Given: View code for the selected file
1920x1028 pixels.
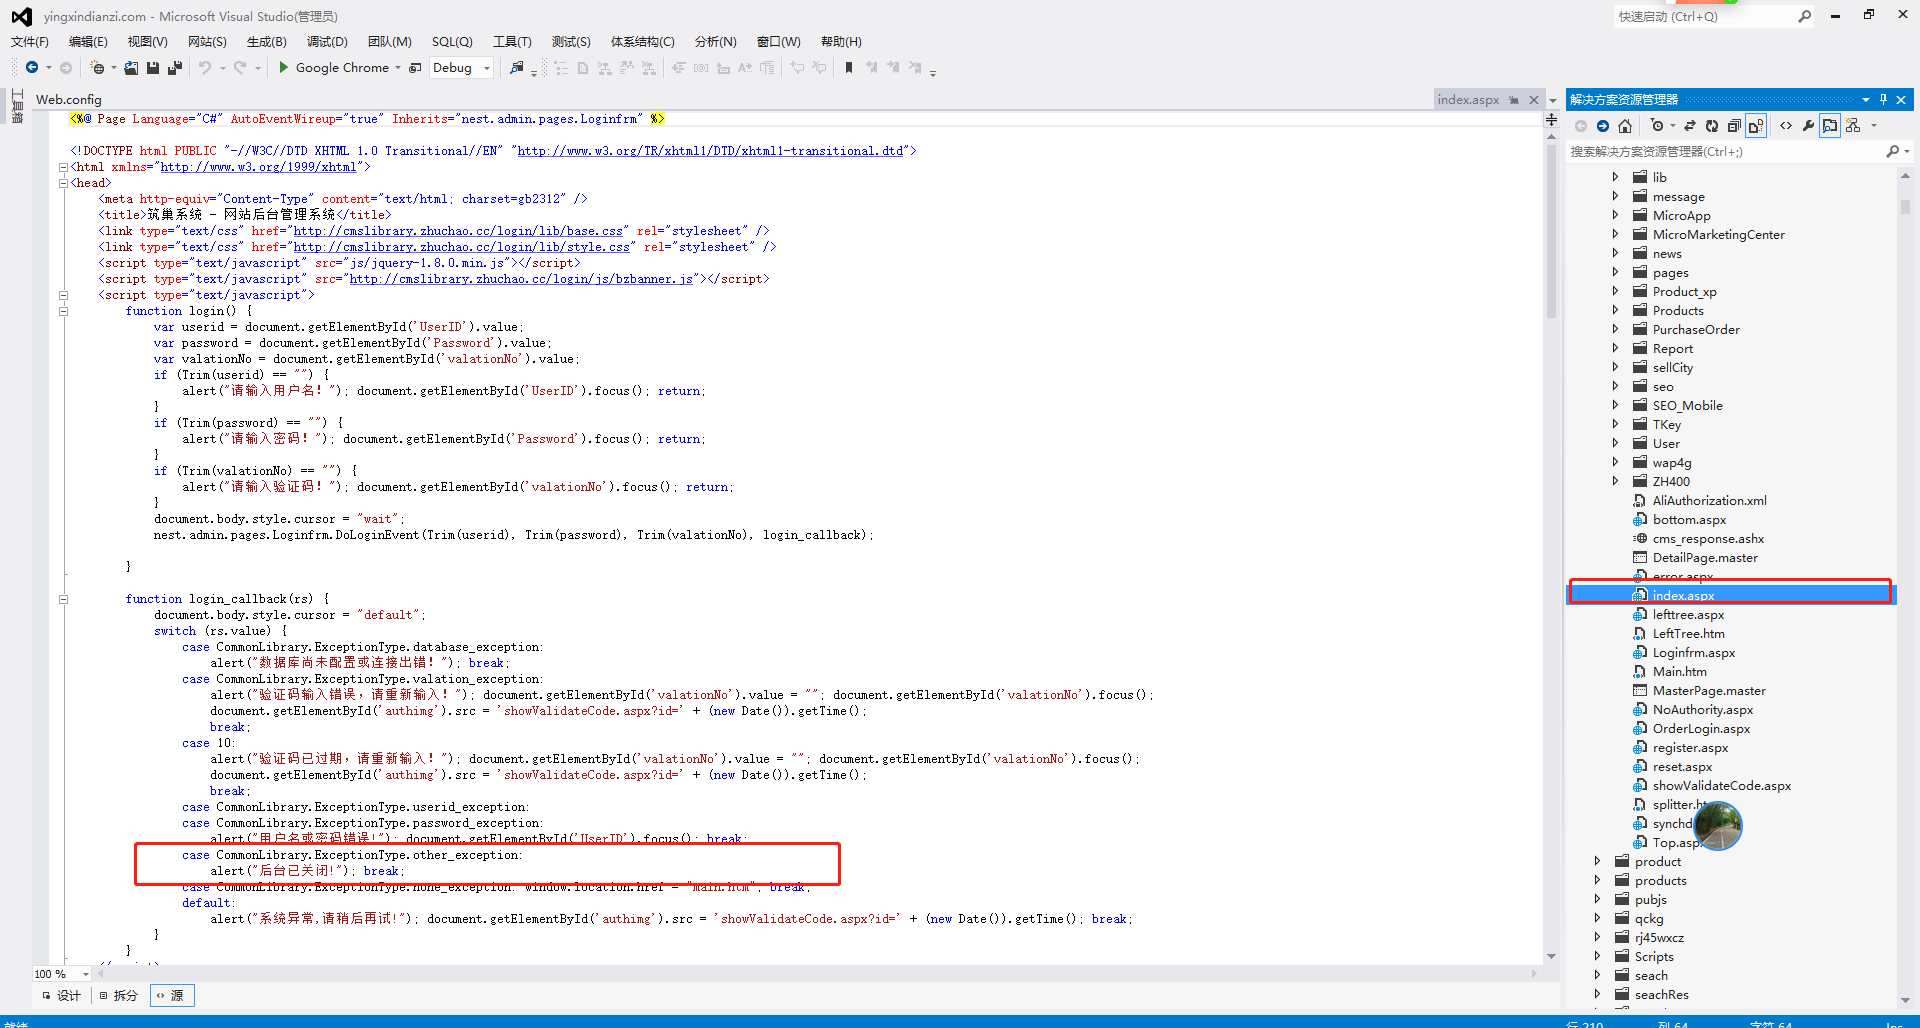Looking at the screenshot, I should (x=1786, y=125).
